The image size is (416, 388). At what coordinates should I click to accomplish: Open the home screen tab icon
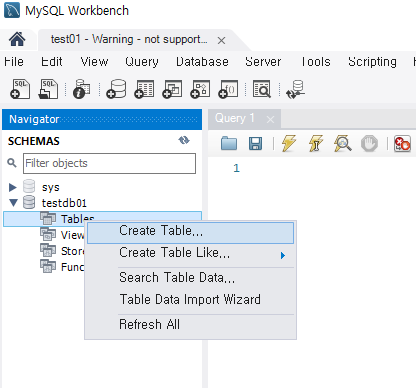17,39
